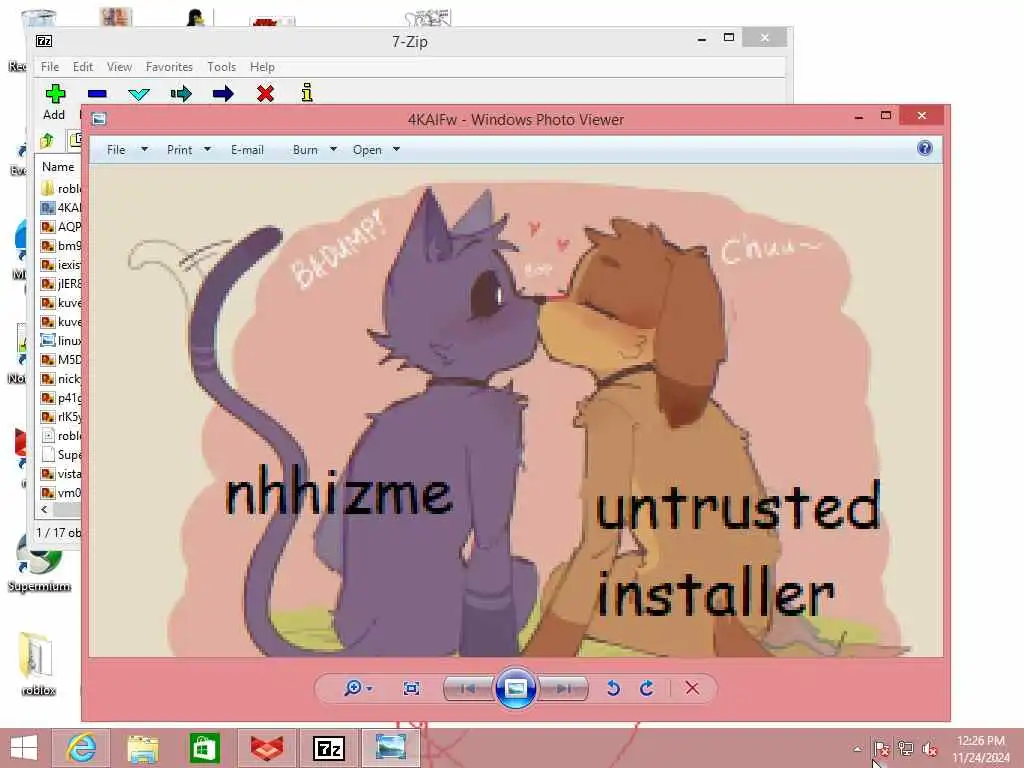Open File Explorer from the taskbar
Viewport: 1024px width, 768px height.
coord(143,748)
